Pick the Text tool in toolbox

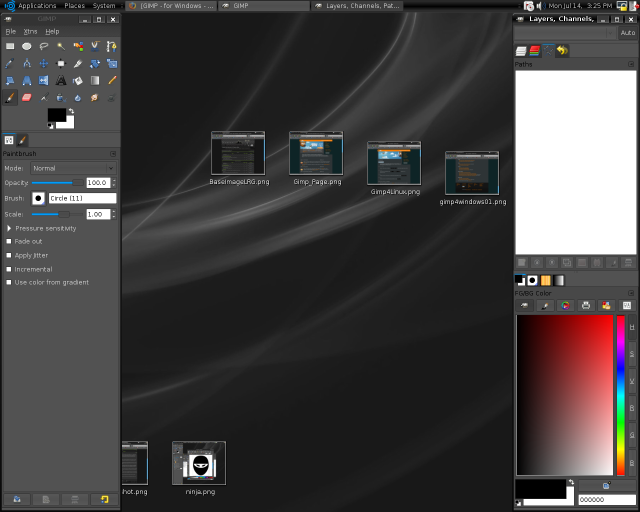click(x=61, y=80)
